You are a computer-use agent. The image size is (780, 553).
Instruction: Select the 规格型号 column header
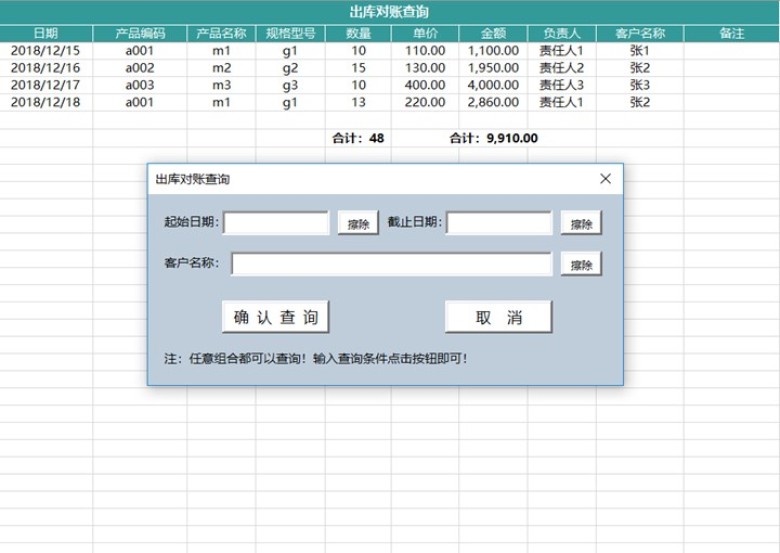(291, 33)
